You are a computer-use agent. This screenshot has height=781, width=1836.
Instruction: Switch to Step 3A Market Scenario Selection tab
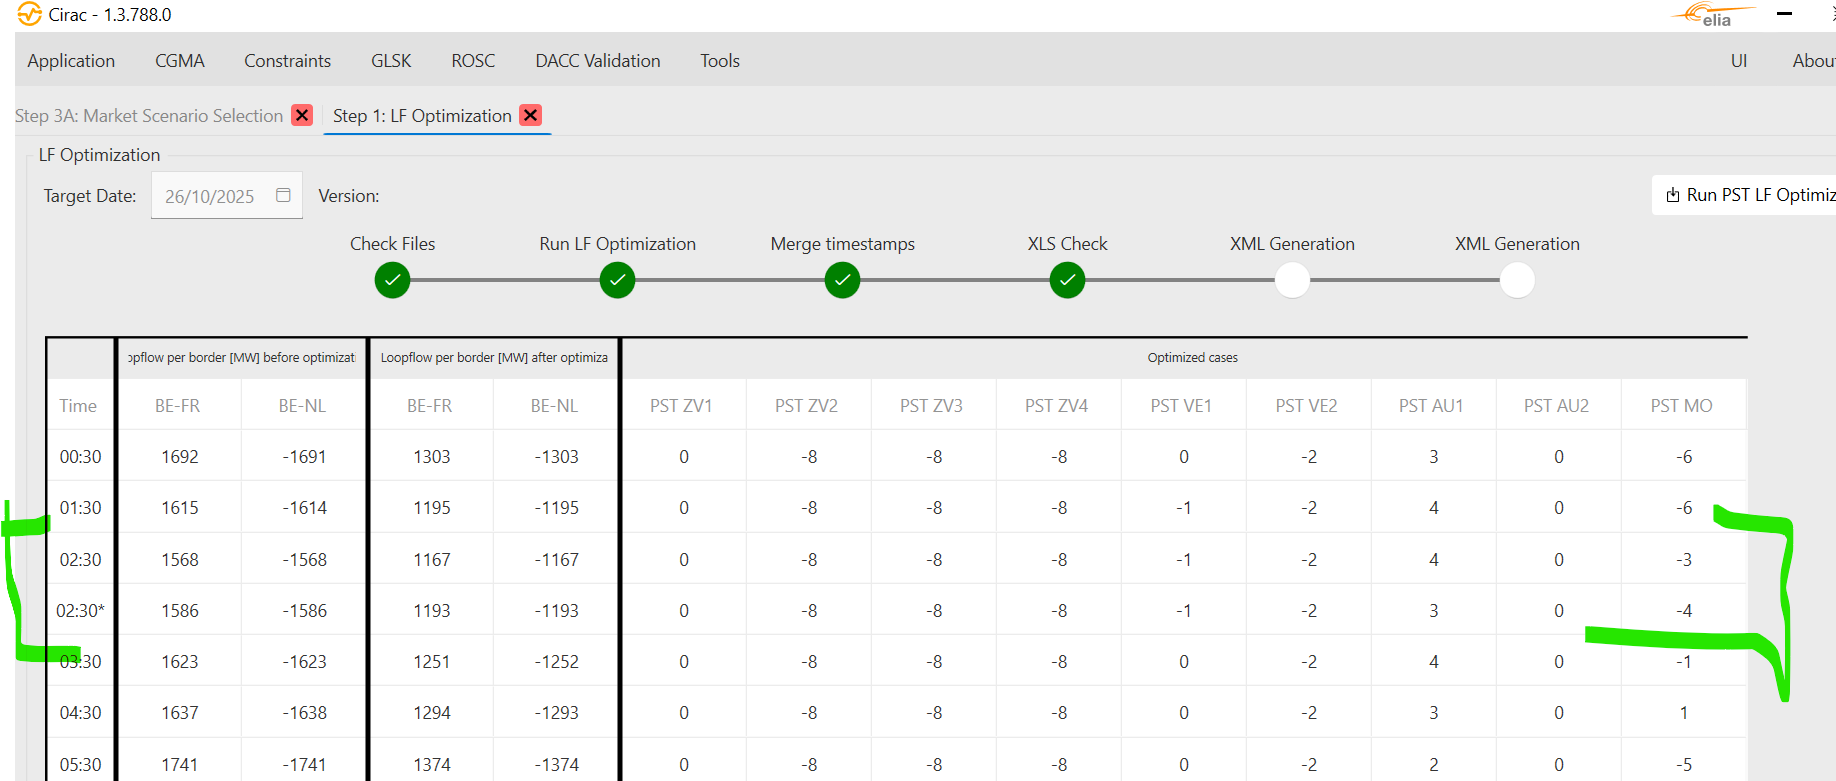(x=150, y=116)
